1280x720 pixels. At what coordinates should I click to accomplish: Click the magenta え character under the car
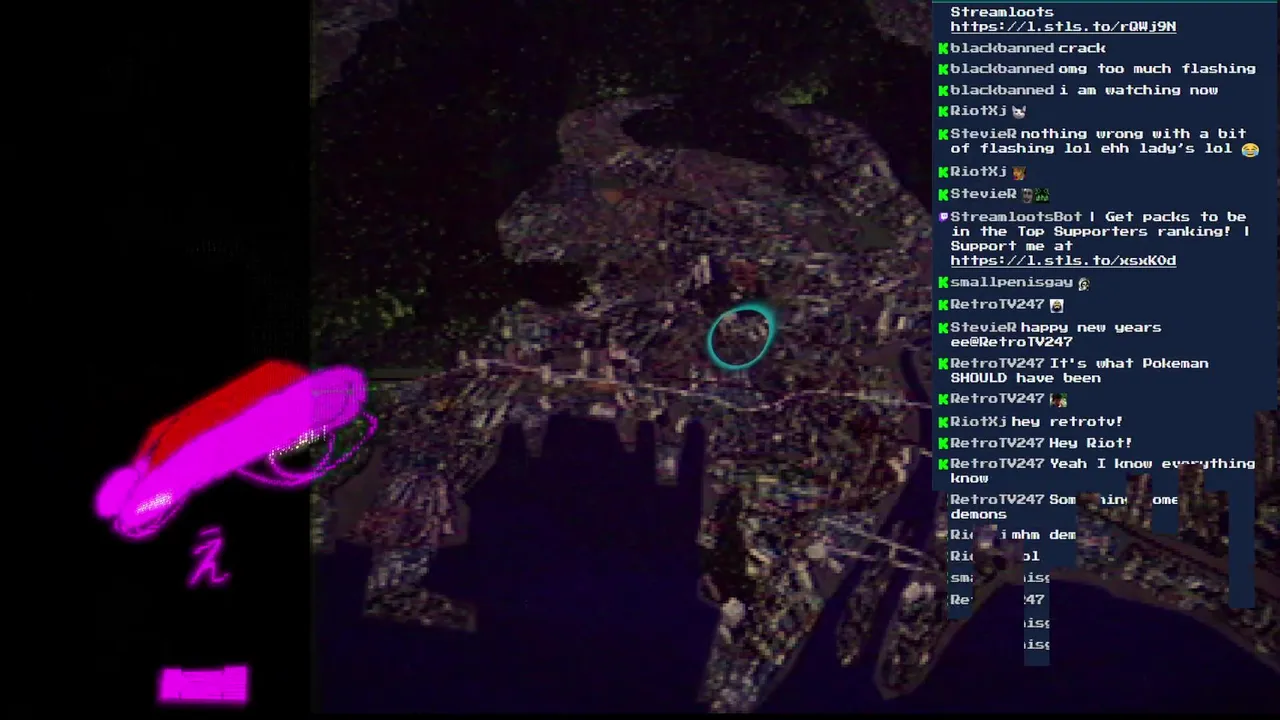click(210, 558)
